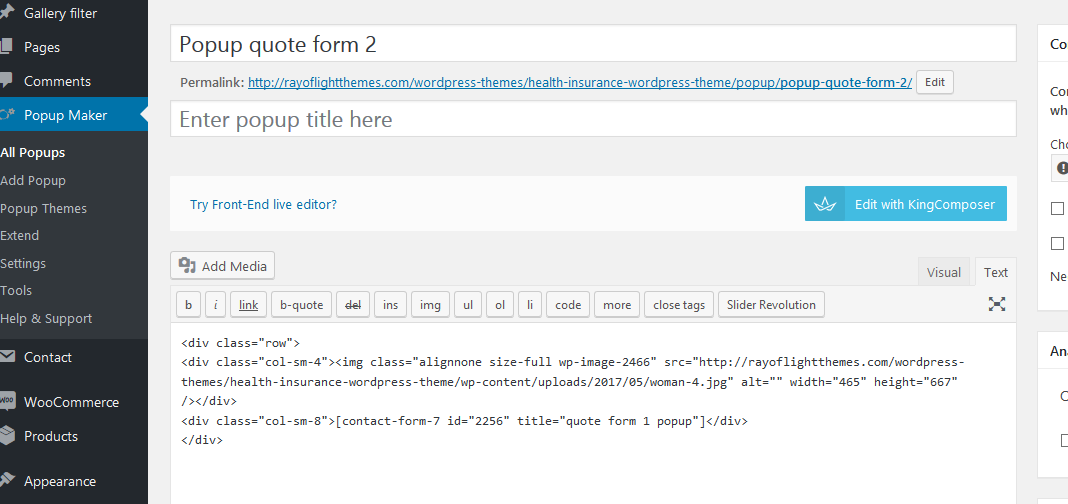The height and width of the screenshot is (504, 1068).
Task: Click the WooCommerce logo icon
Action: tap(7, 402)
